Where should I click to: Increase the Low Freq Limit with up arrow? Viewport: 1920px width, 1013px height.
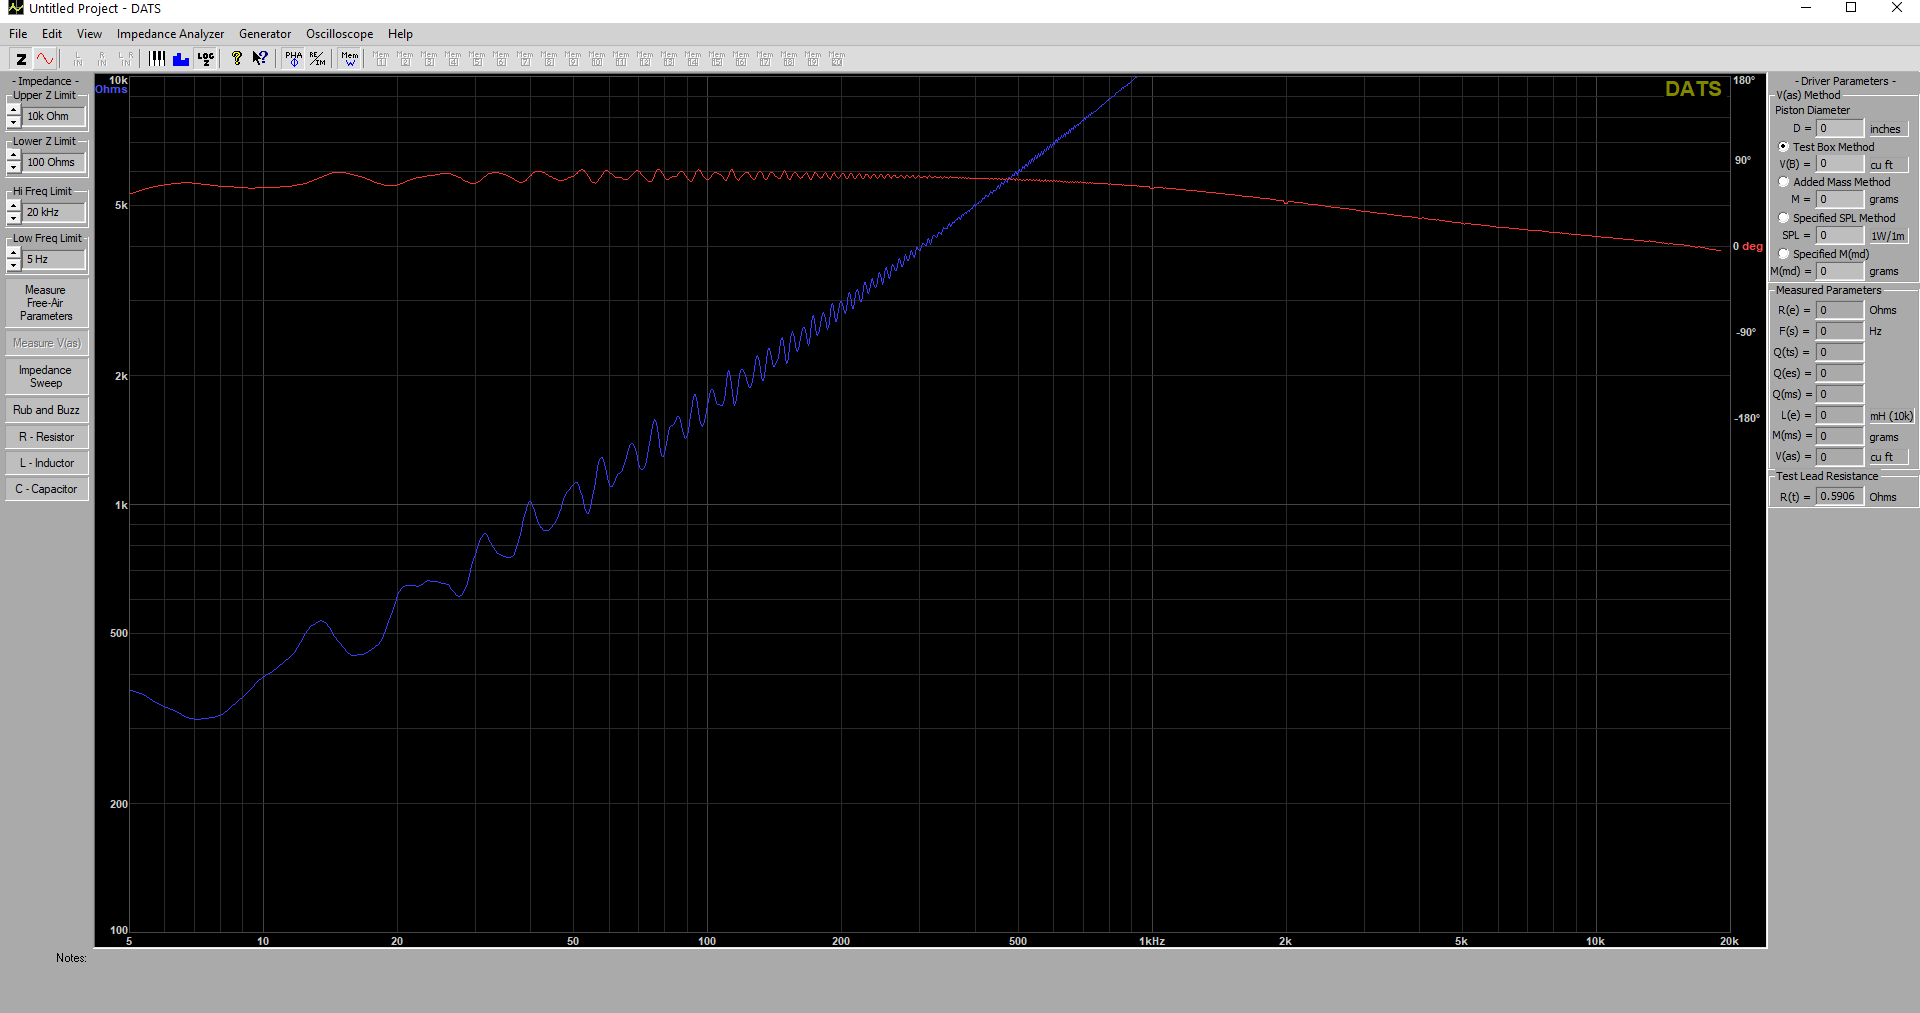click(x=14, y=253)
